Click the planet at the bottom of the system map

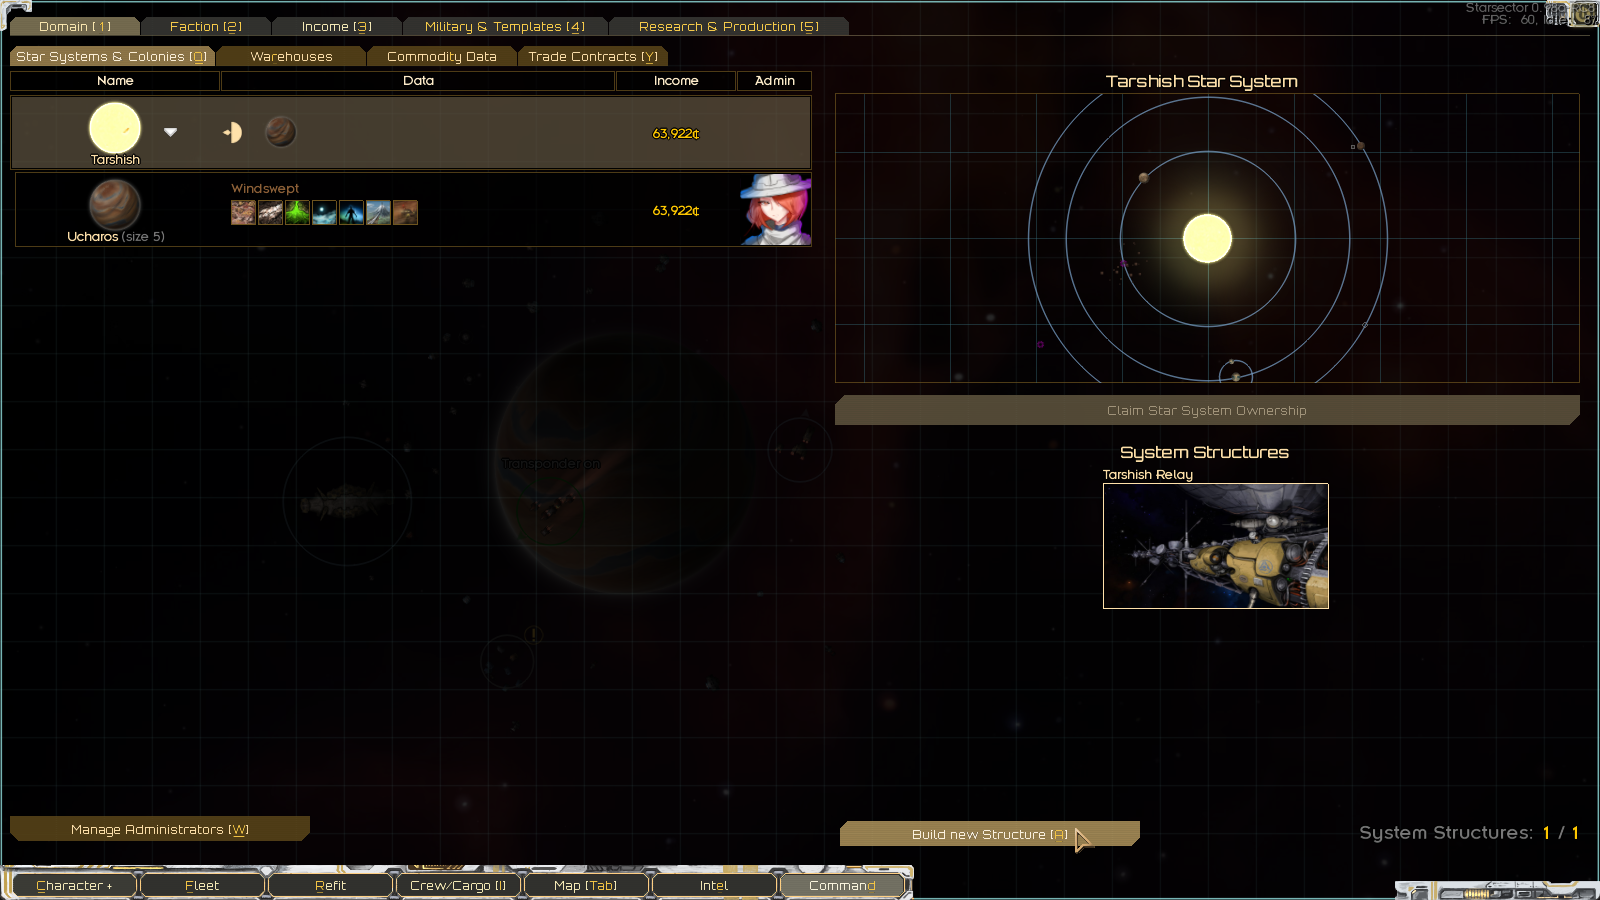coord(1236,376)
